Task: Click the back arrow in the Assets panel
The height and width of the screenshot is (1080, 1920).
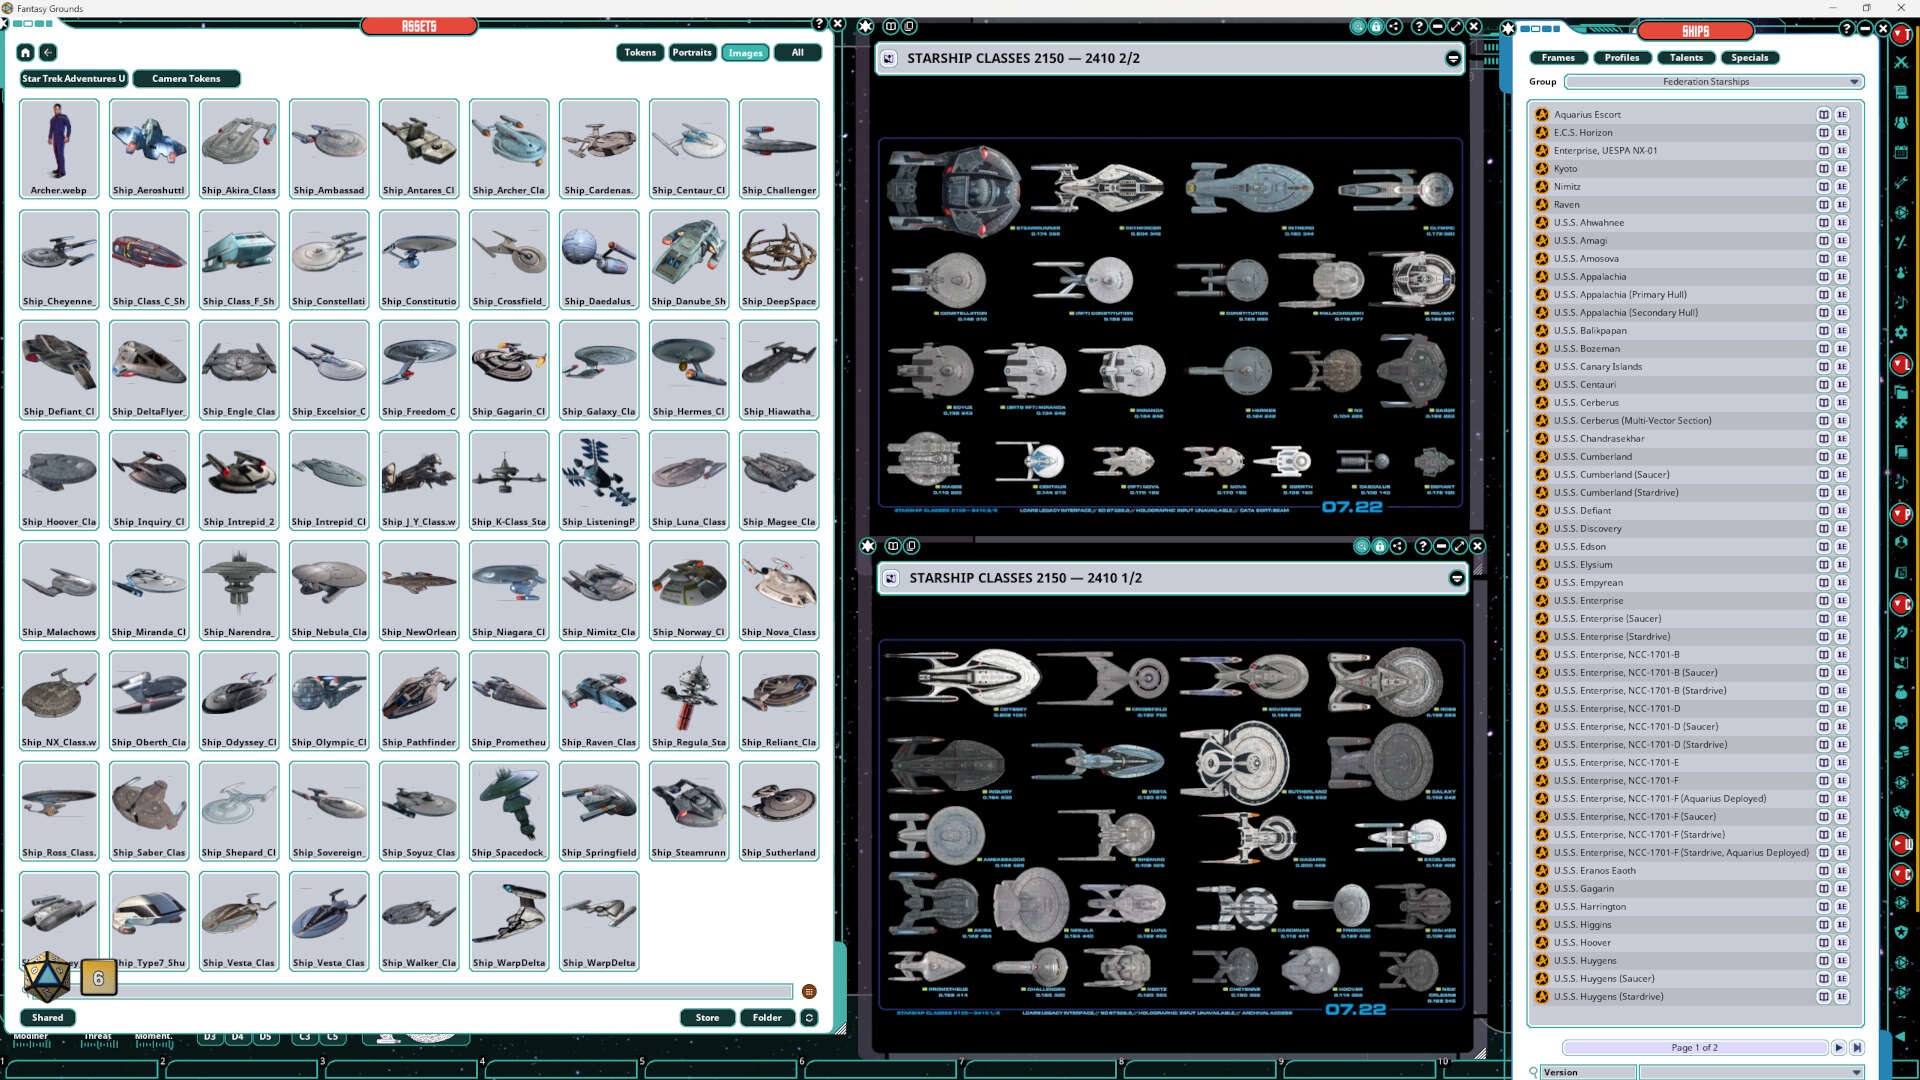Action: click(x=47, y=52)
